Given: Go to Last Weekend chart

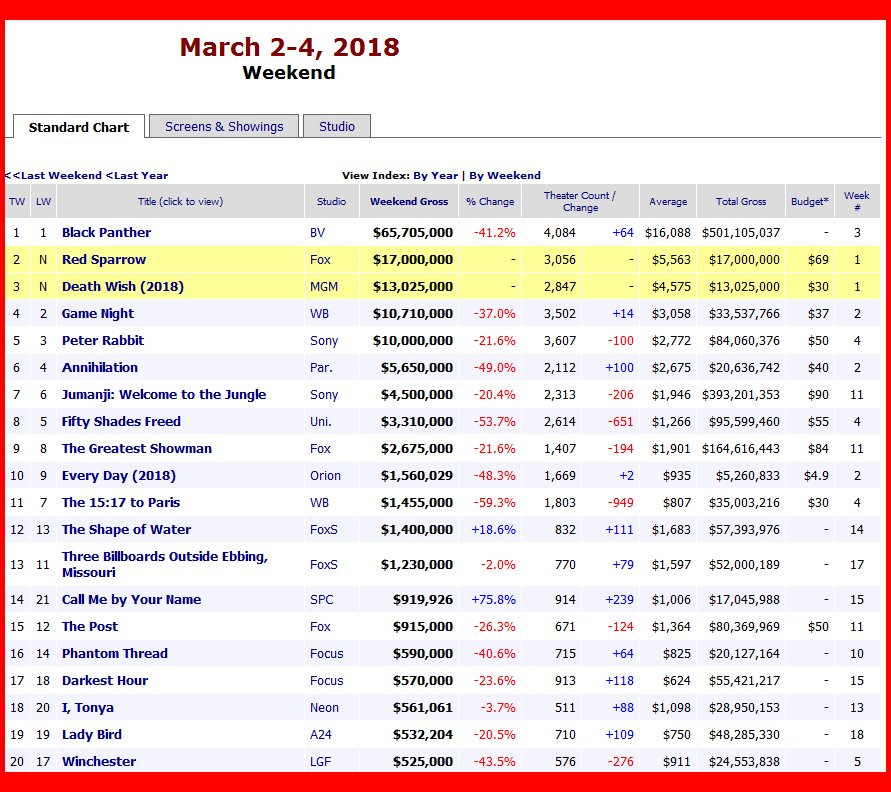Looking at the screenshot, I should click(x=53, y=176).
